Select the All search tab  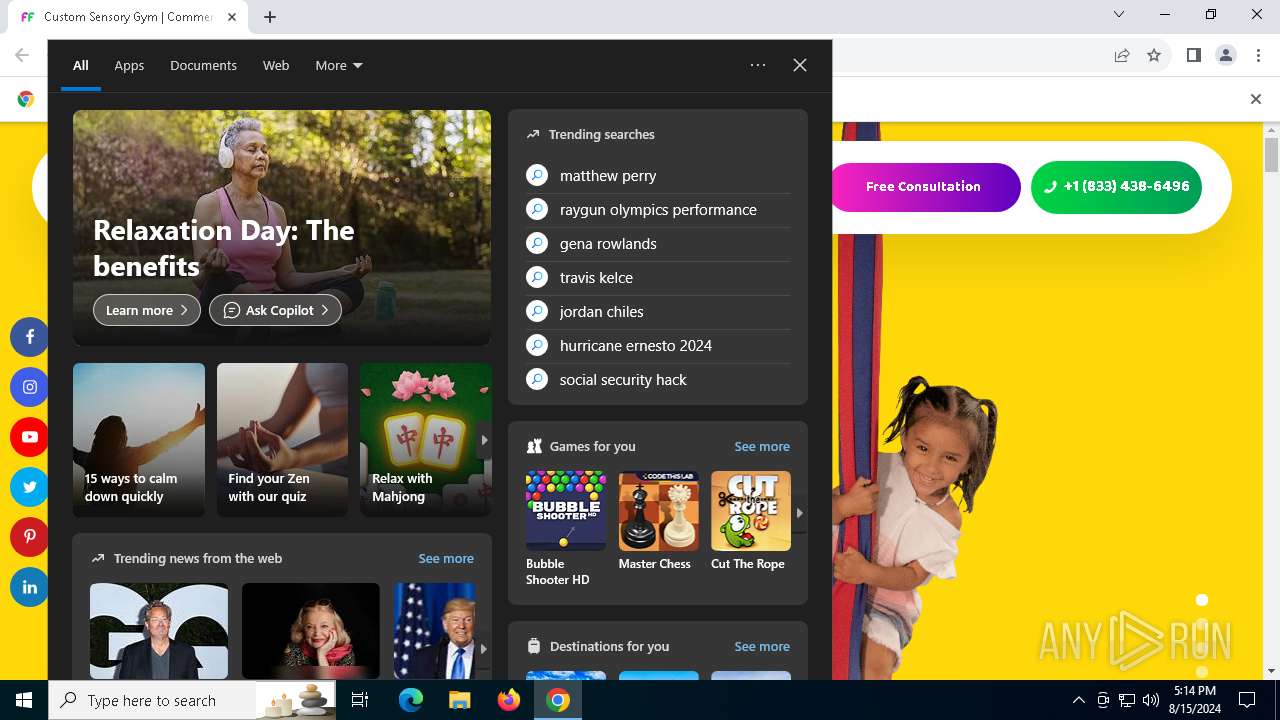point(81,65)
